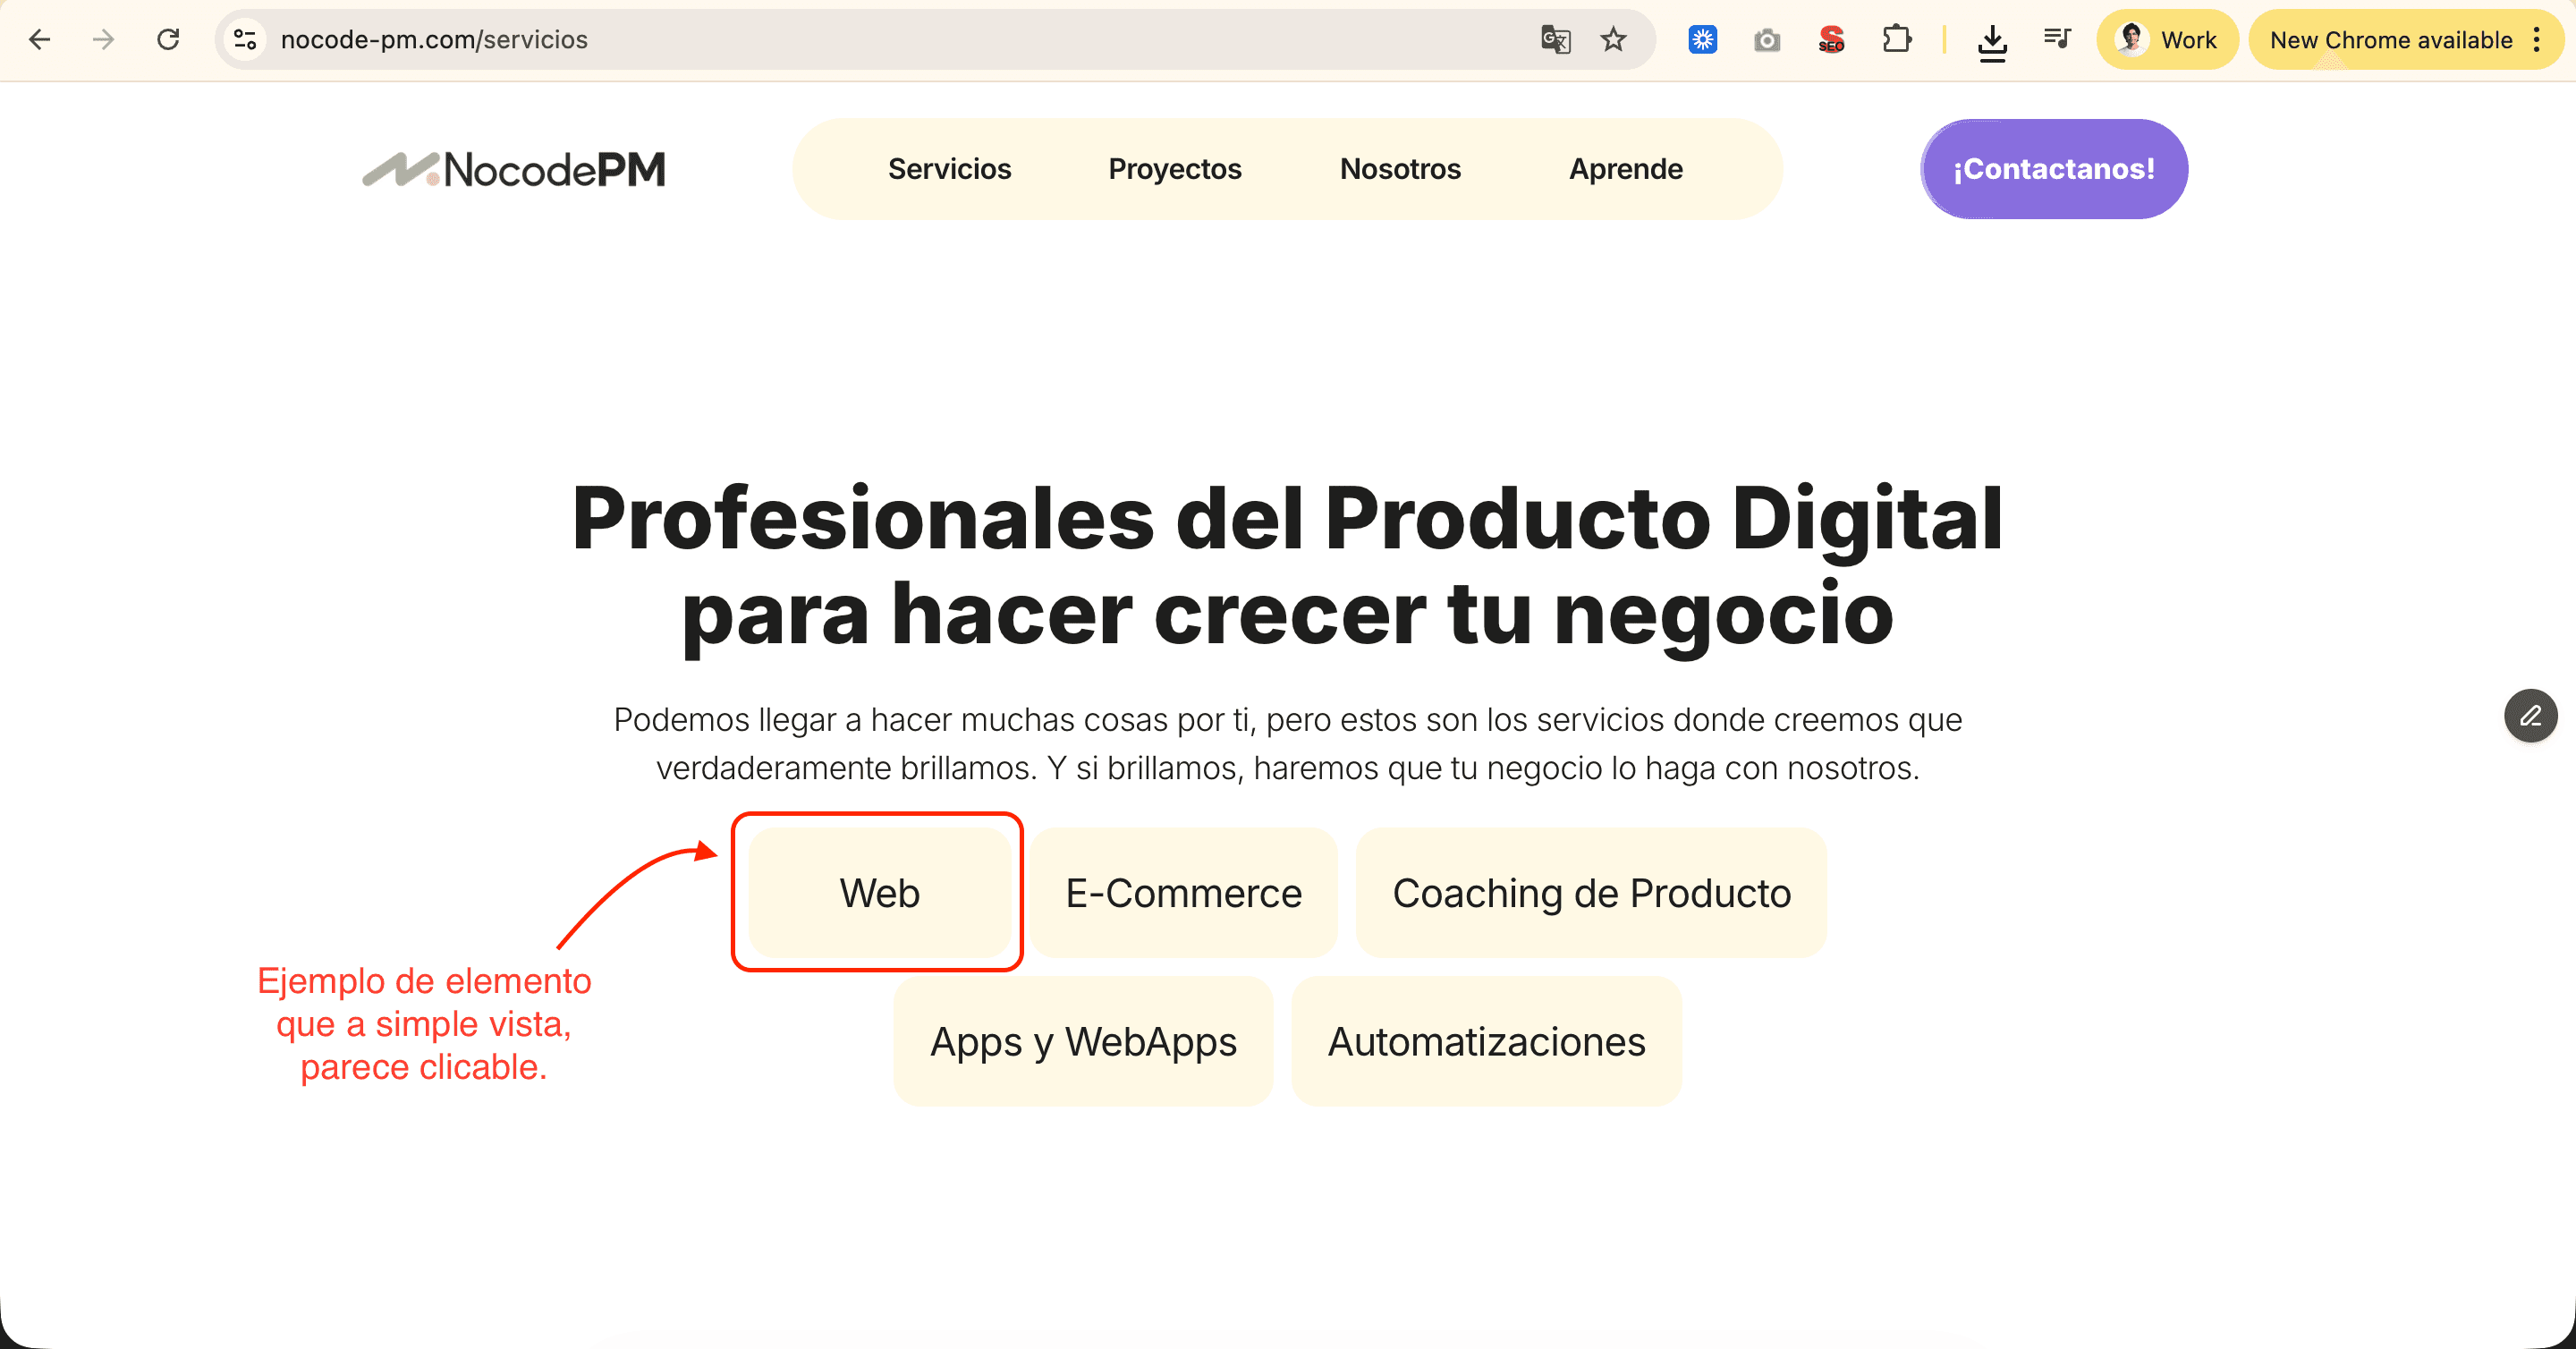Open the Downloads icon in the toolbar
The width and height of the screenshot is (2576, 1349).
[1993, 40]
